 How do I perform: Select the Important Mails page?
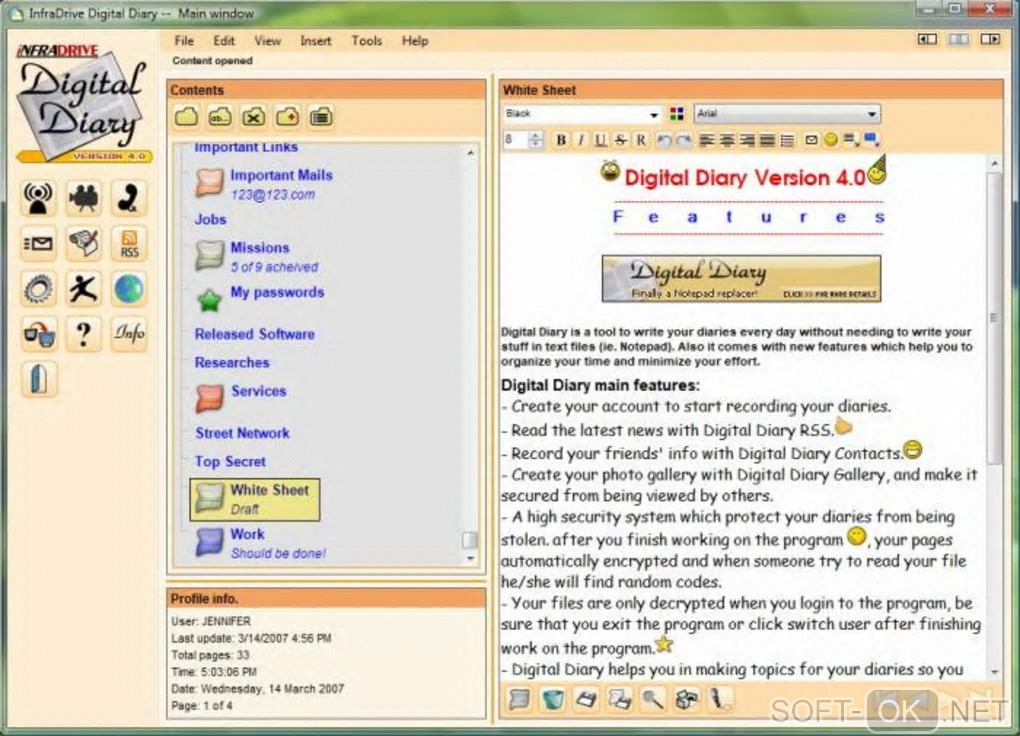tap(265, 184)
